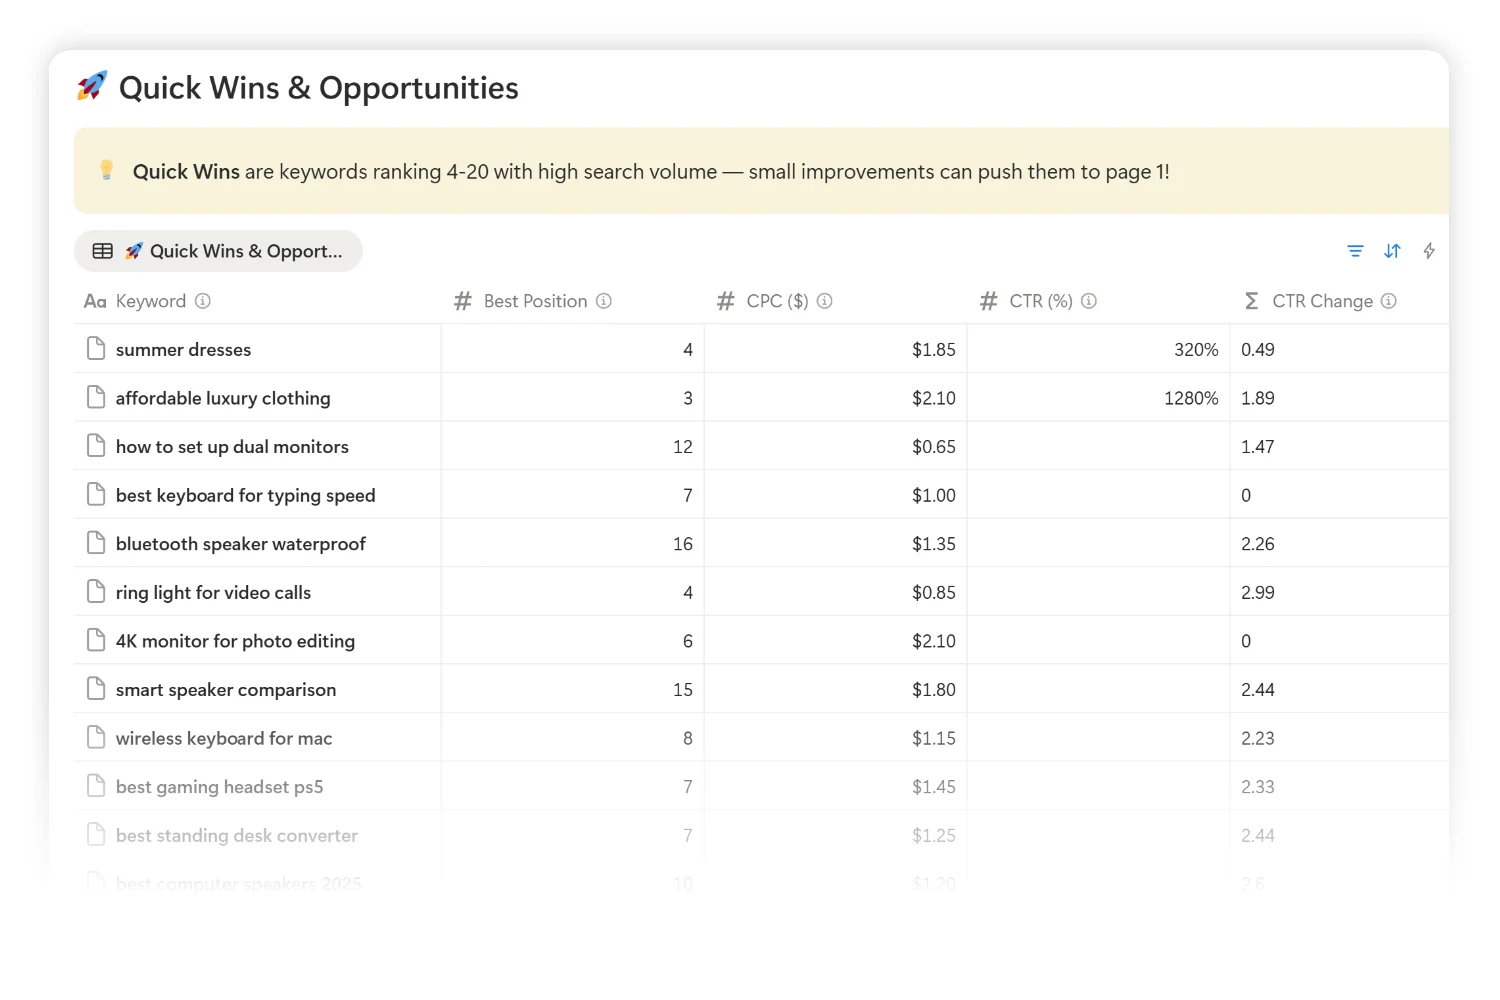Click the $1.35 CPC cell
1500x1000 pixels.
coord(836,544)
